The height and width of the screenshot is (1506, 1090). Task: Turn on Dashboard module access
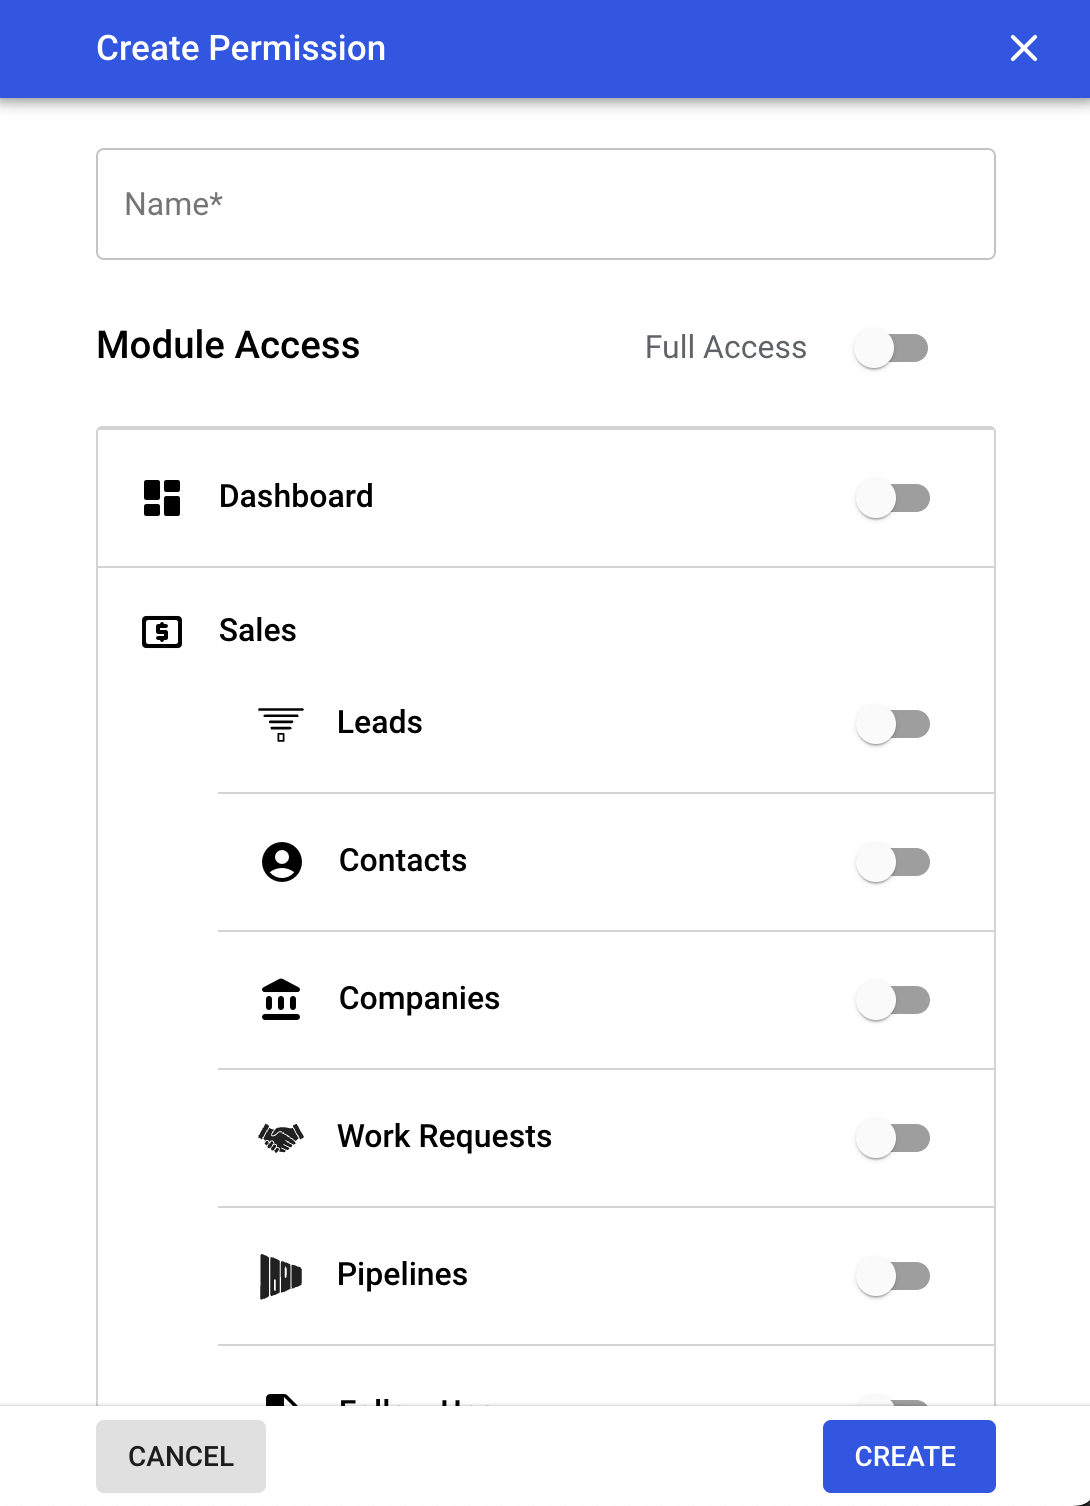893,498
